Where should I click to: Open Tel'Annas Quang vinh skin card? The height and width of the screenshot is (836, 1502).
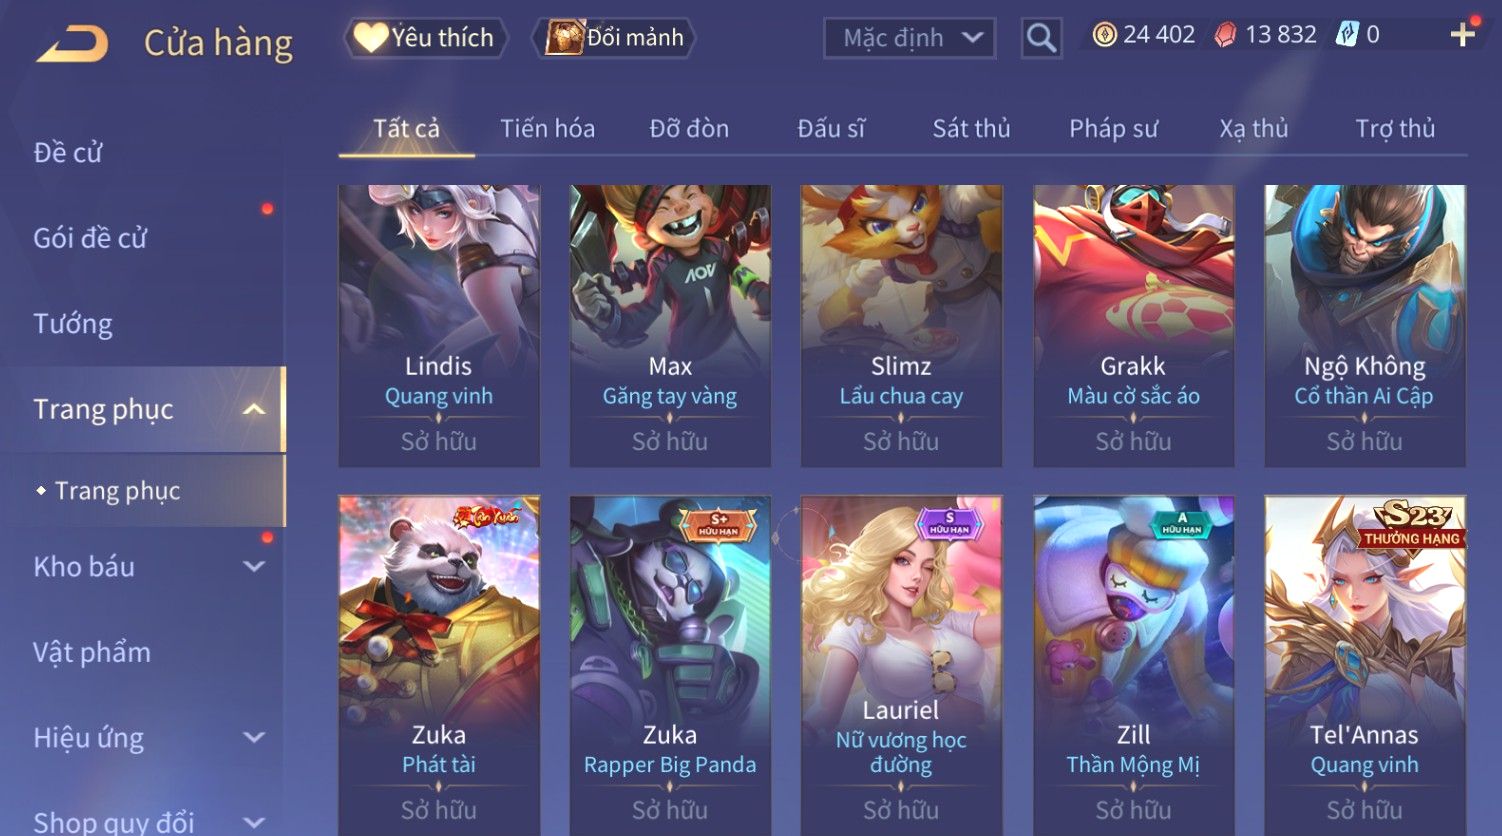click(x=1365, y=665)
